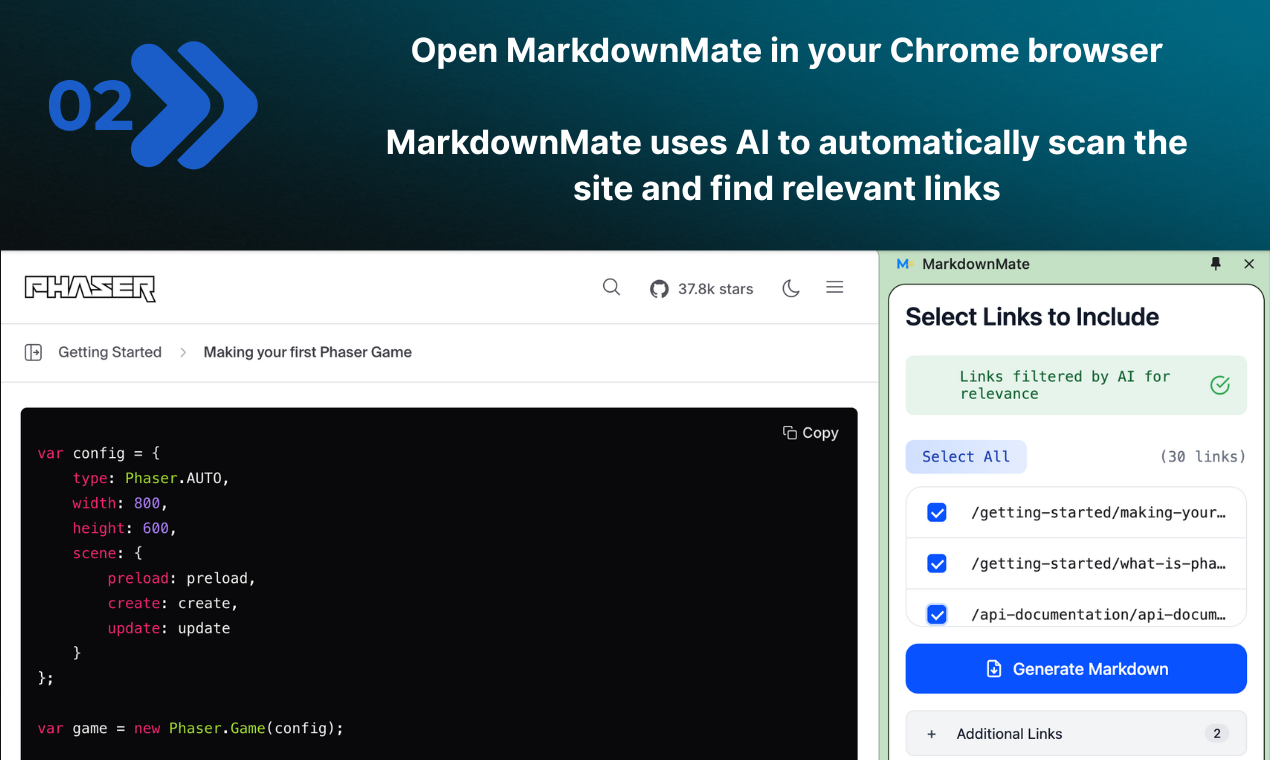Open the hamburger menu on Phaser site
The width and height of the screenshot is (1270, 760).
click(x=835, y=288)
